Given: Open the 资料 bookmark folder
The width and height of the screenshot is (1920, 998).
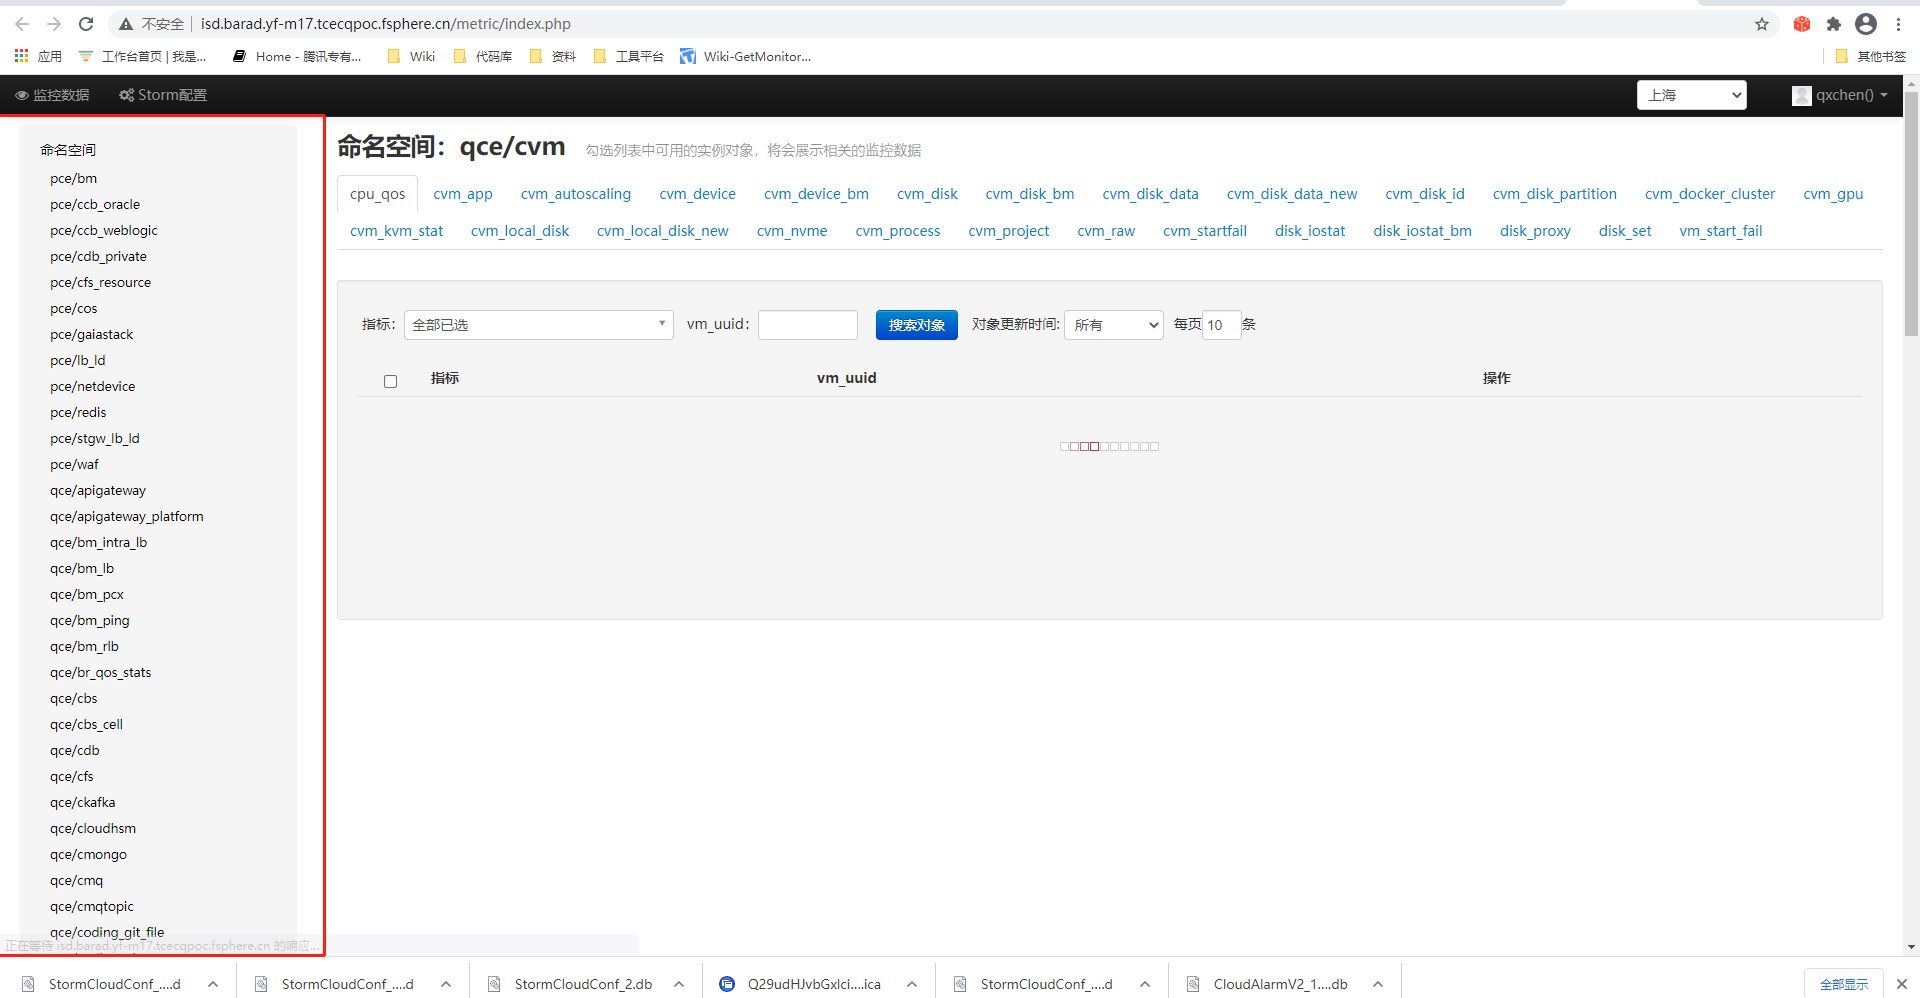Looking at the screenshot, I should click(x=553, y=56).
